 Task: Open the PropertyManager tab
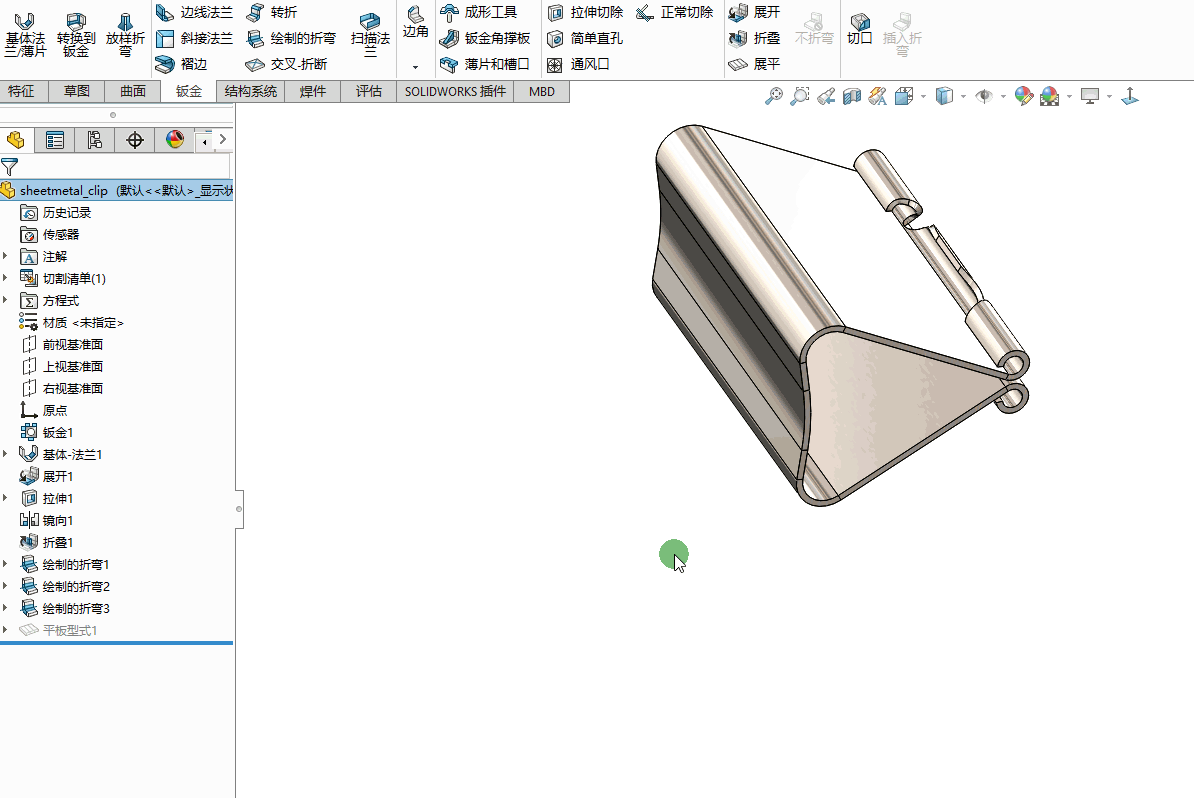click(x=55, y=140)
